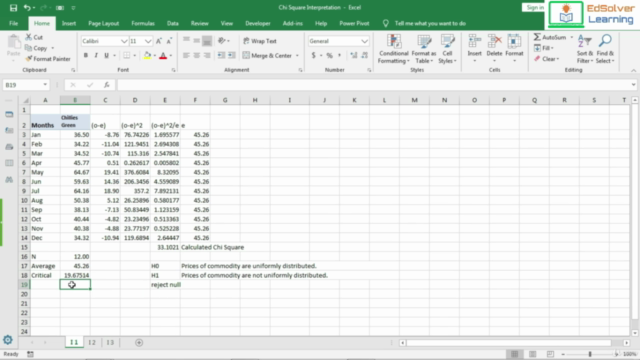The width and height of the screenshot is (640, 360).
Task: Click the formula bar
Action: click(373, 85)
